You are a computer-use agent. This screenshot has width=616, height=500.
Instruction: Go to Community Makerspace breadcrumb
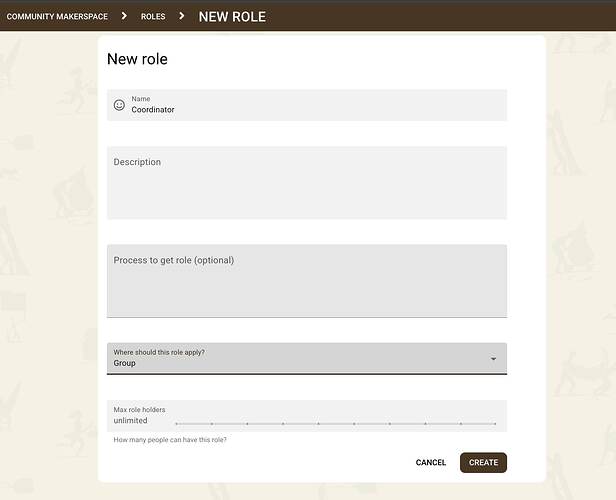pyautogui.click(x=57, y=16)
